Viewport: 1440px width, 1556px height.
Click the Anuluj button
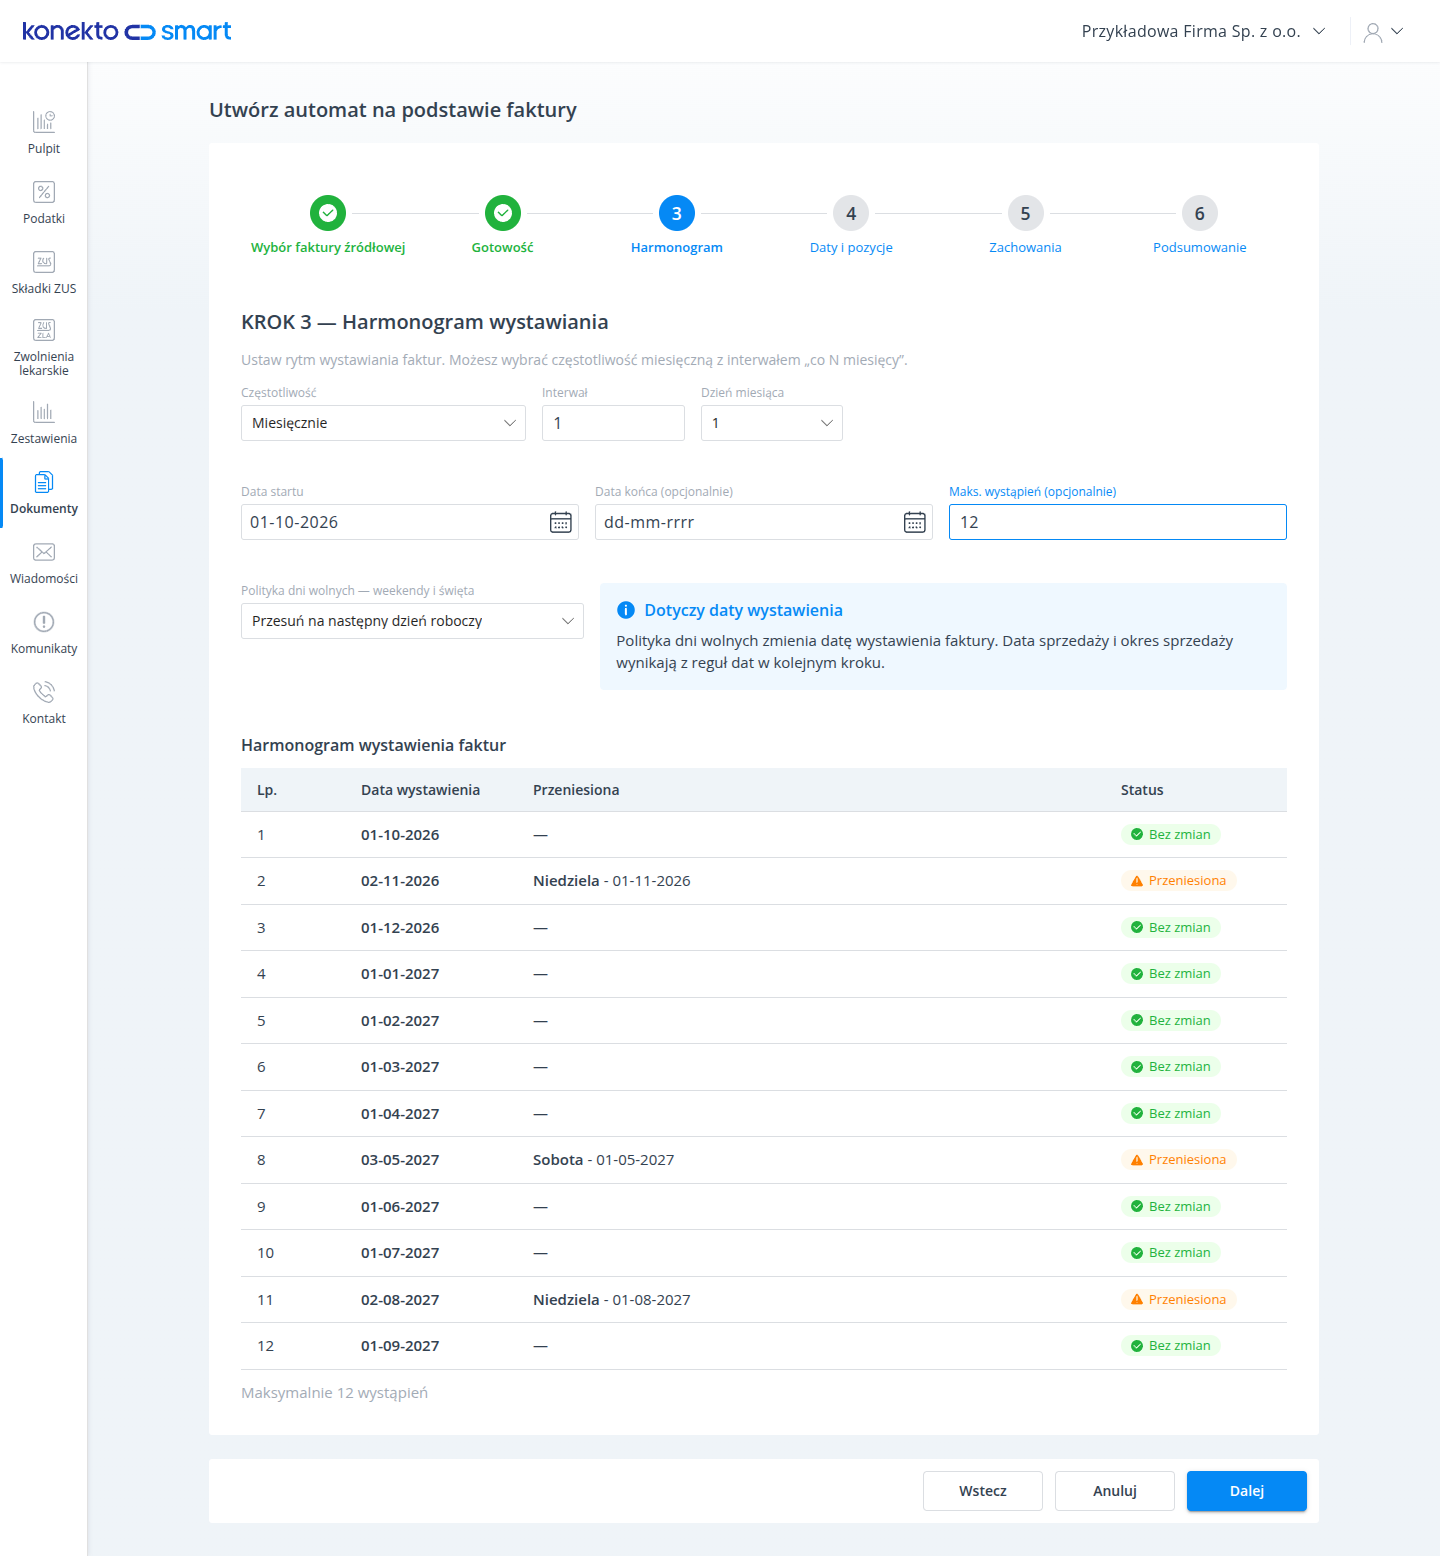(1115, 1491)
